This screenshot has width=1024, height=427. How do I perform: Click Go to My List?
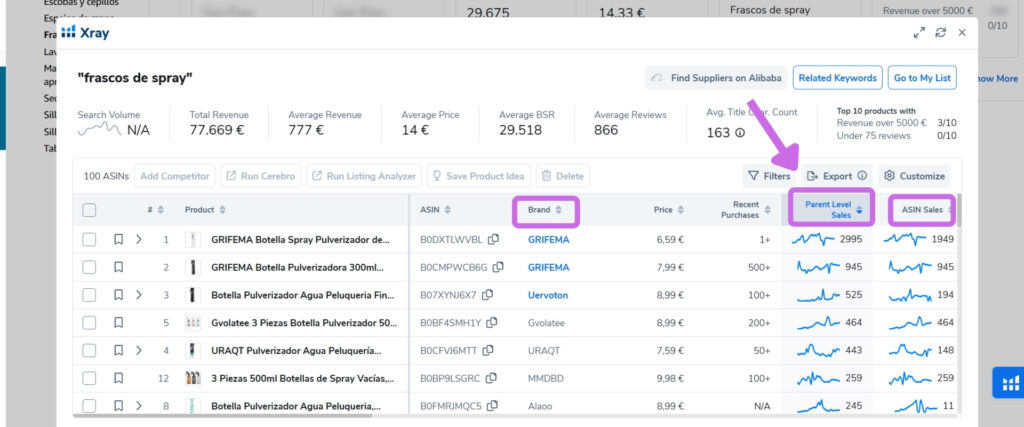click(x=922, y=78)
